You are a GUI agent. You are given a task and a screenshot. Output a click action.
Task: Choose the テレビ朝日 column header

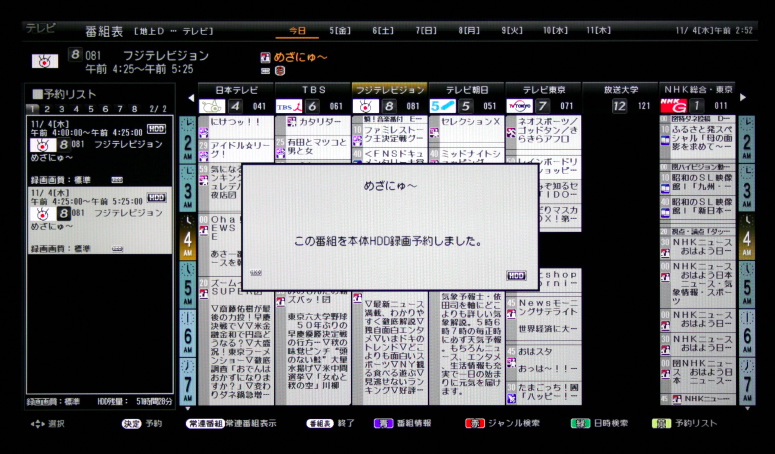point(467,90)
